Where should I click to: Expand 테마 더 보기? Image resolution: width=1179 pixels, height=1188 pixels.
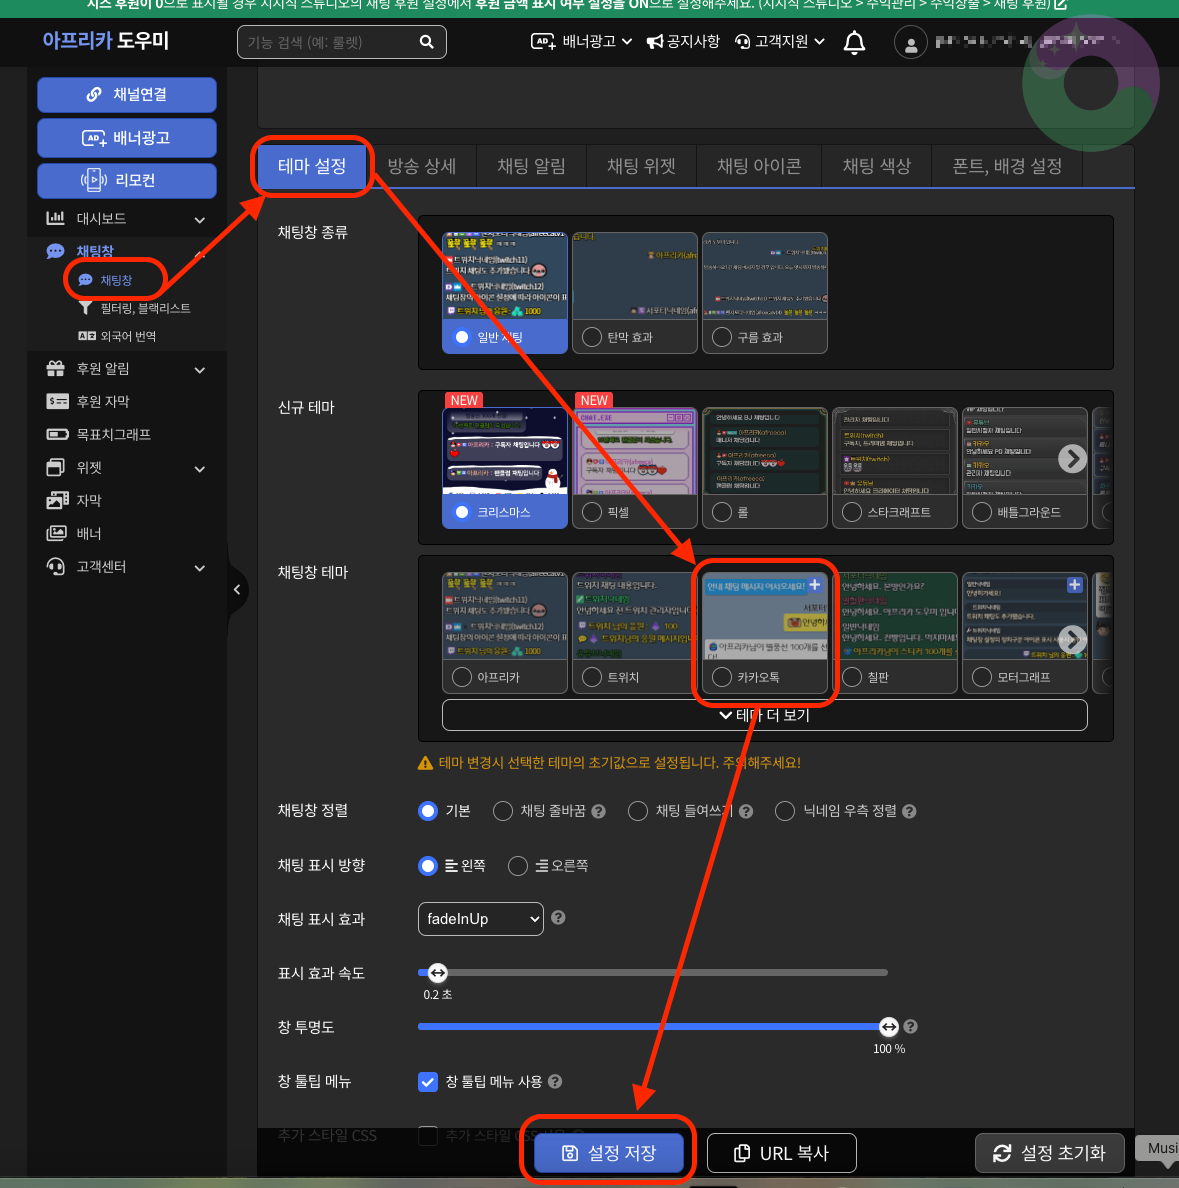click(765, 715)
